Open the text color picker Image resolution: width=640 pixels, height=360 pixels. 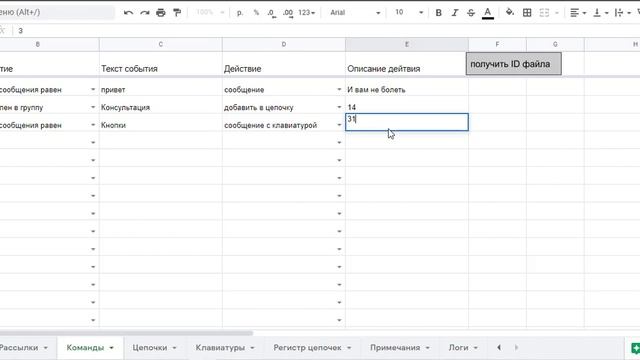tap(487, 13)
